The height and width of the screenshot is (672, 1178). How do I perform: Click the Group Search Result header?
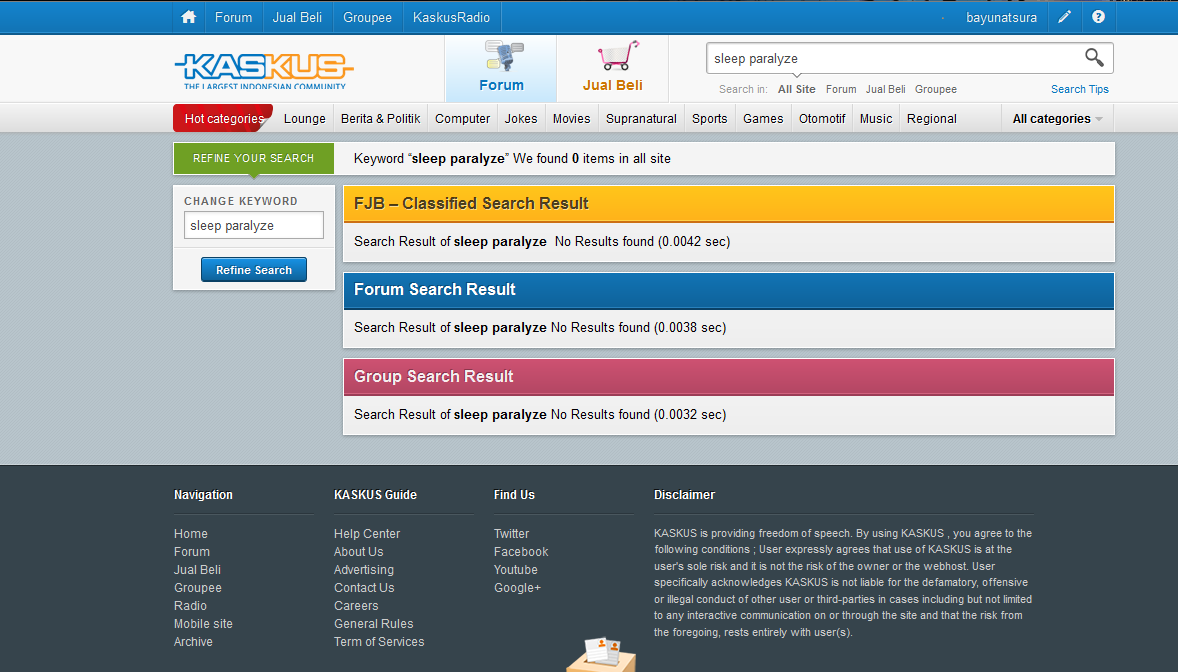pyautogui.click(x=729, y=377)
